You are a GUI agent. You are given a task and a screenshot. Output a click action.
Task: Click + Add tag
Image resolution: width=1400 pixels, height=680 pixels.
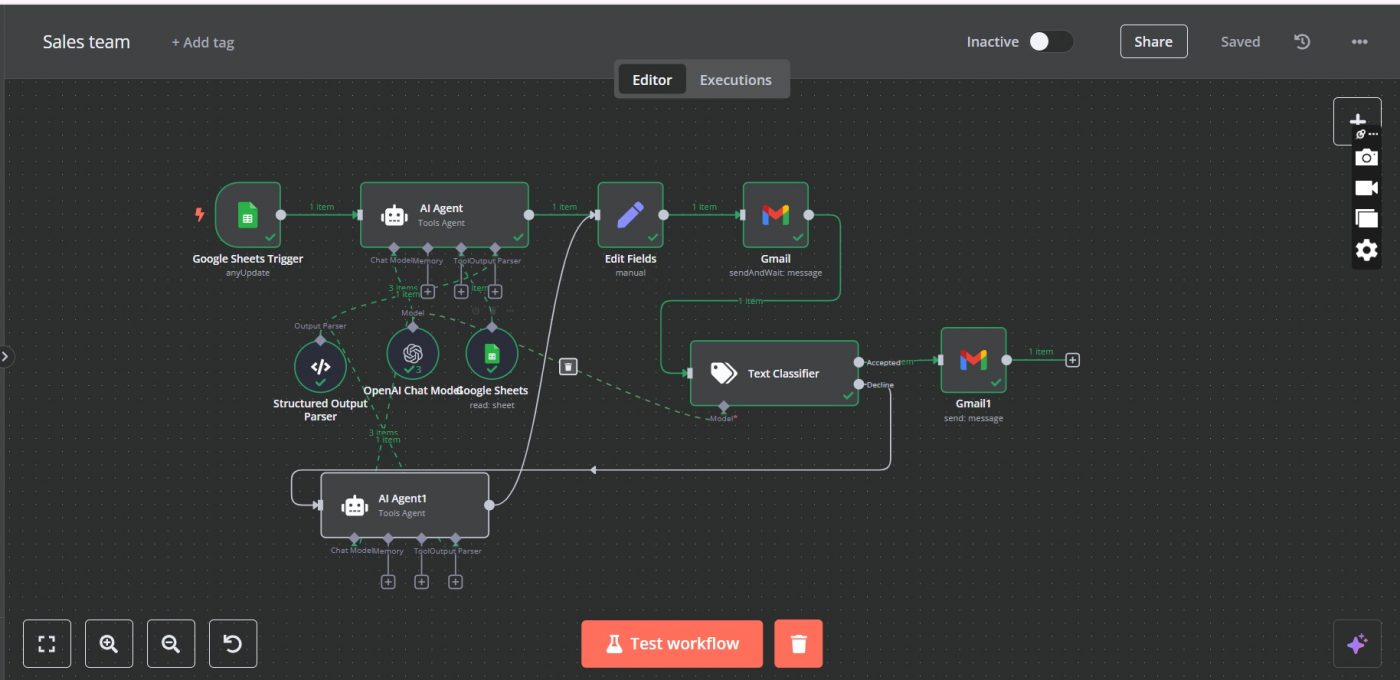pyautogui.click(x=203, y=42)
